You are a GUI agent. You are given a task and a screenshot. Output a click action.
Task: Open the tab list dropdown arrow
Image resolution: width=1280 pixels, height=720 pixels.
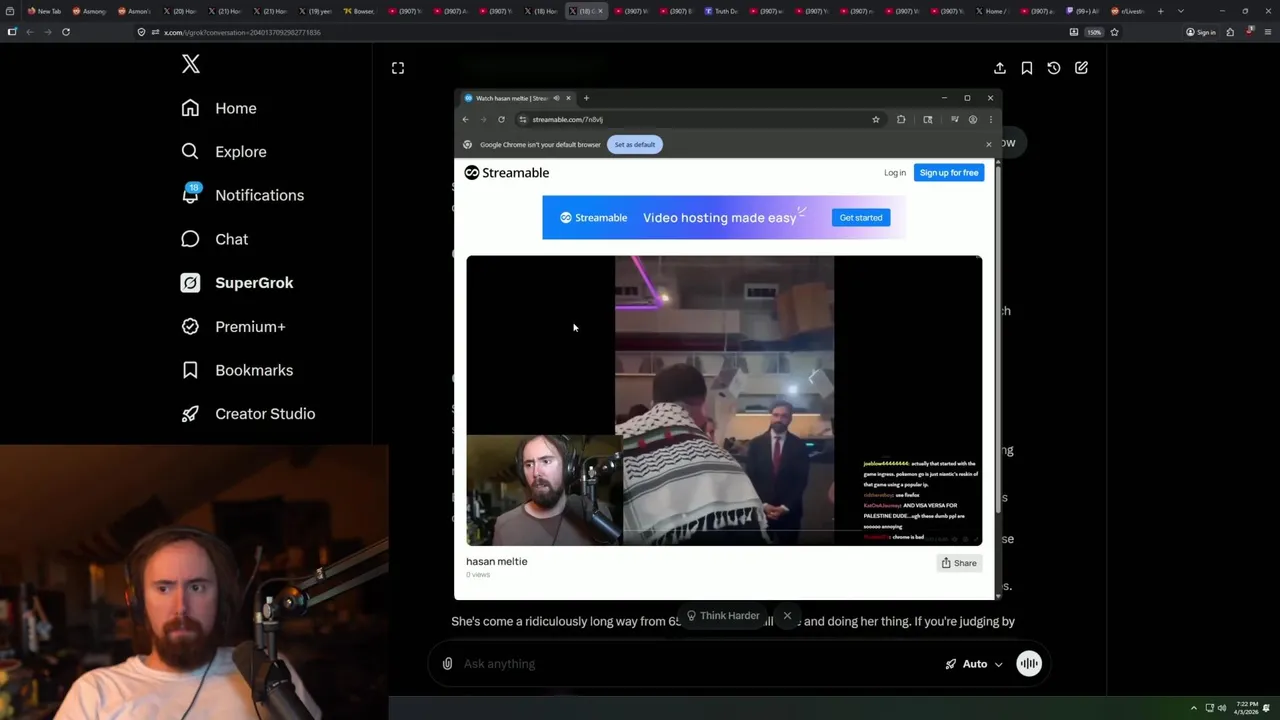pyautogui.click(x=1181, y=11)
